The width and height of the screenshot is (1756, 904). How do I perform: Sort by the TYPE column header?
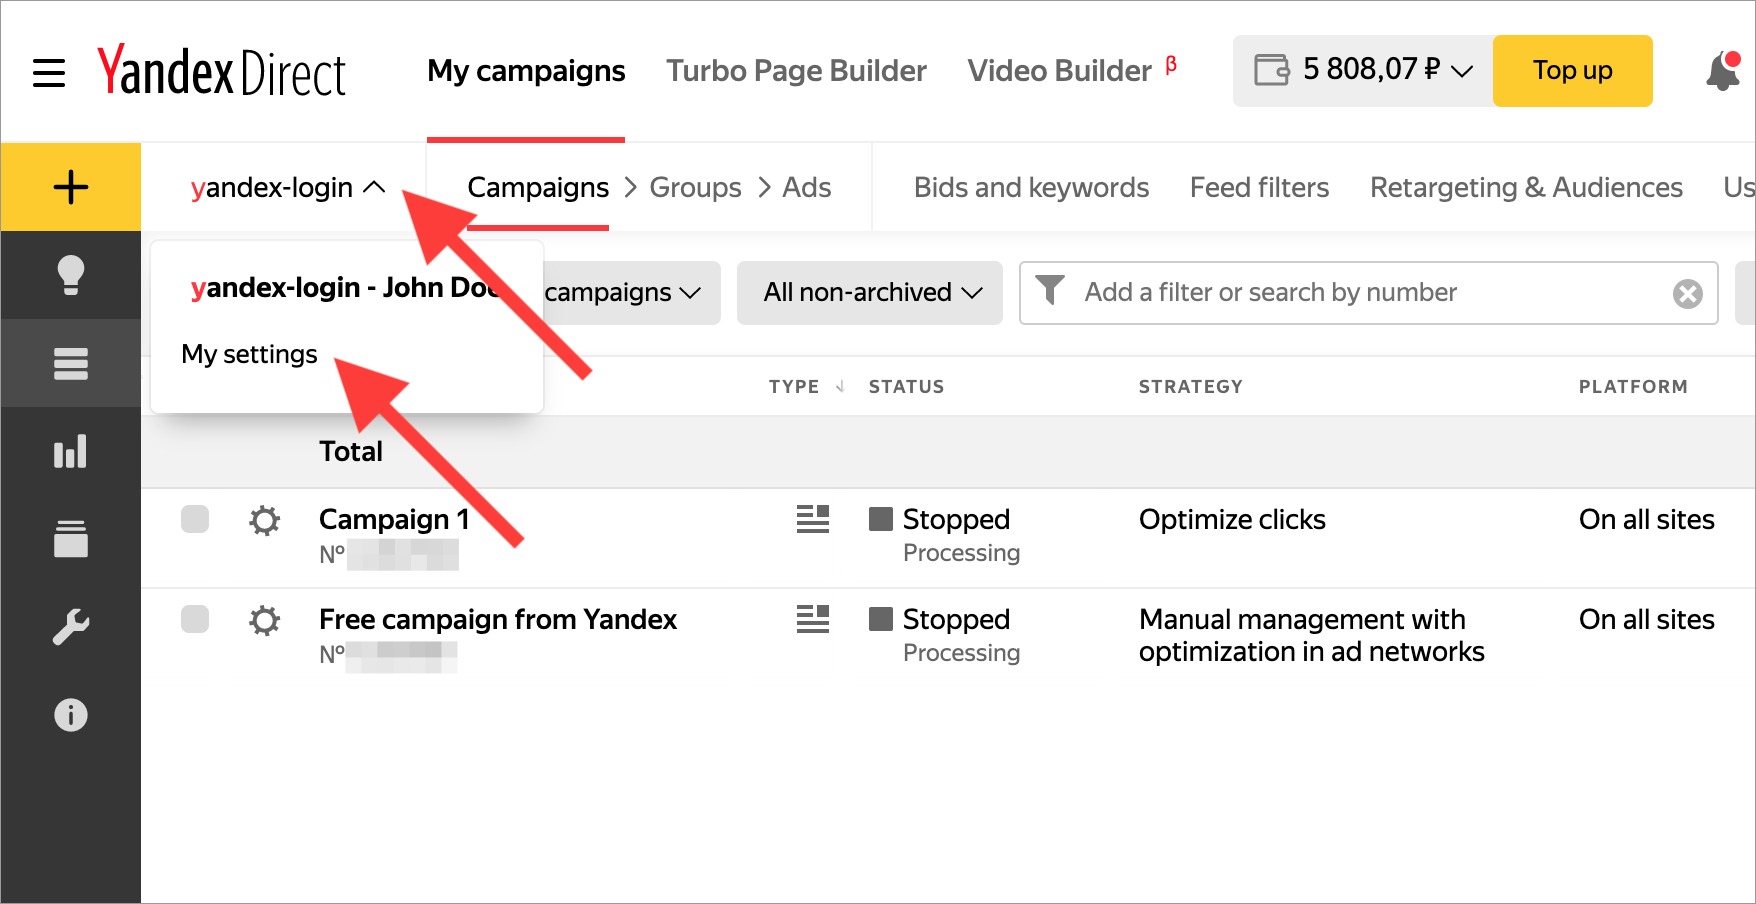(795, 387)
